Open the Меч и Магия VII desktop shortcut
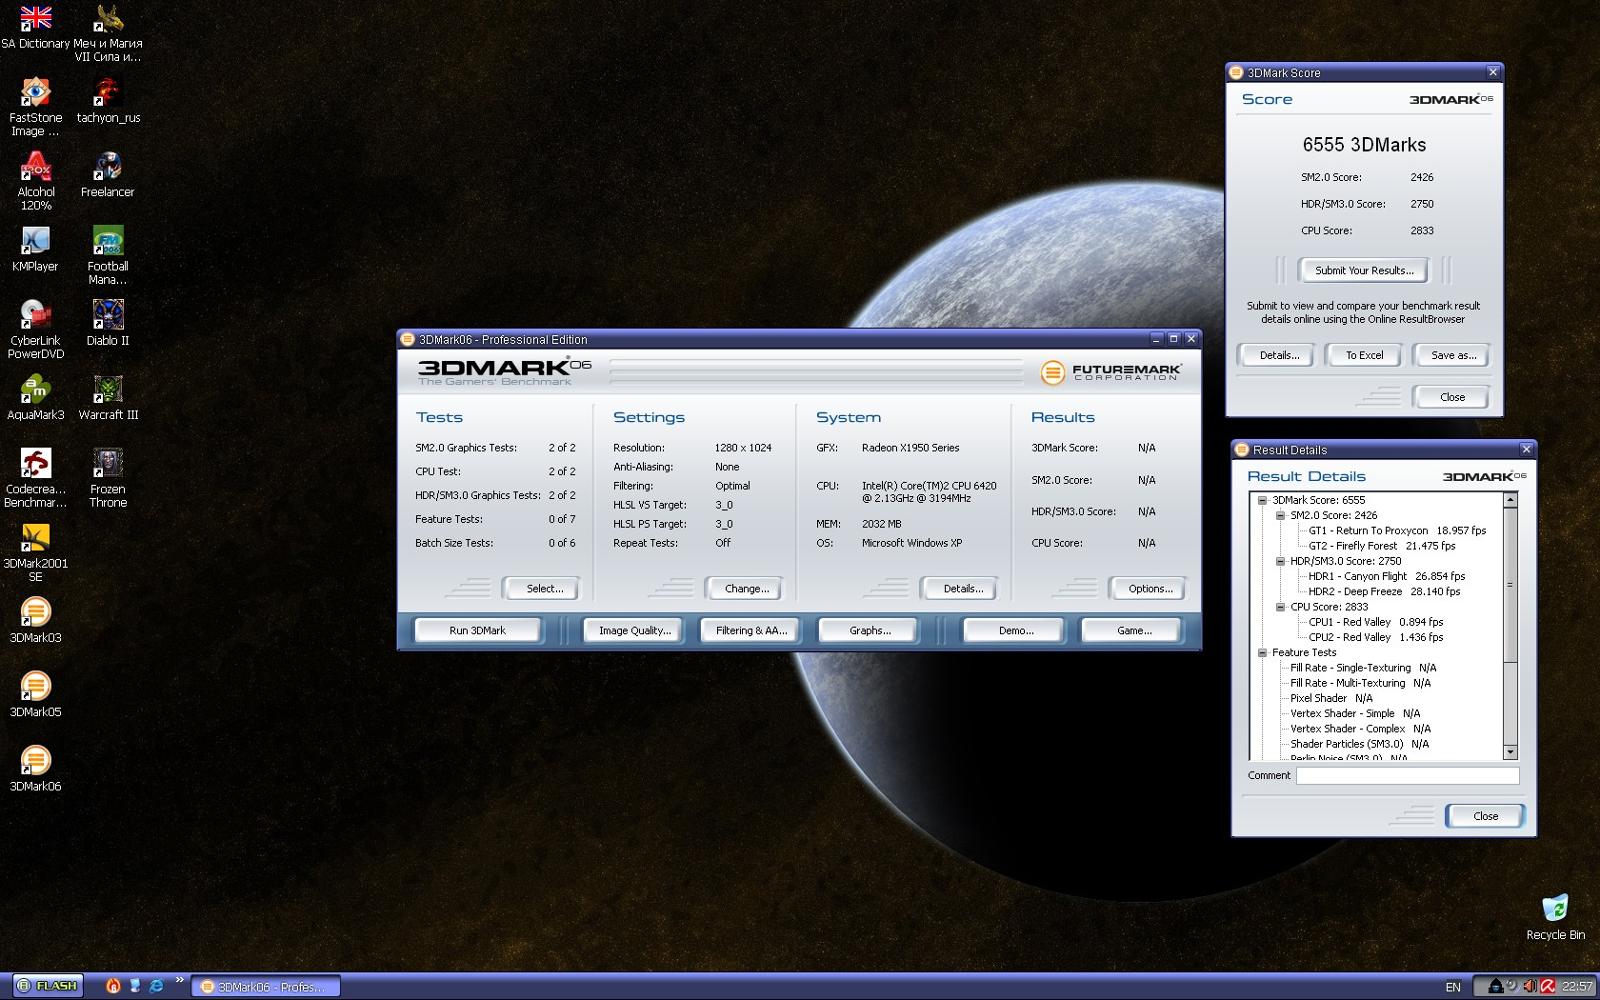 click(x=108, y=33)
